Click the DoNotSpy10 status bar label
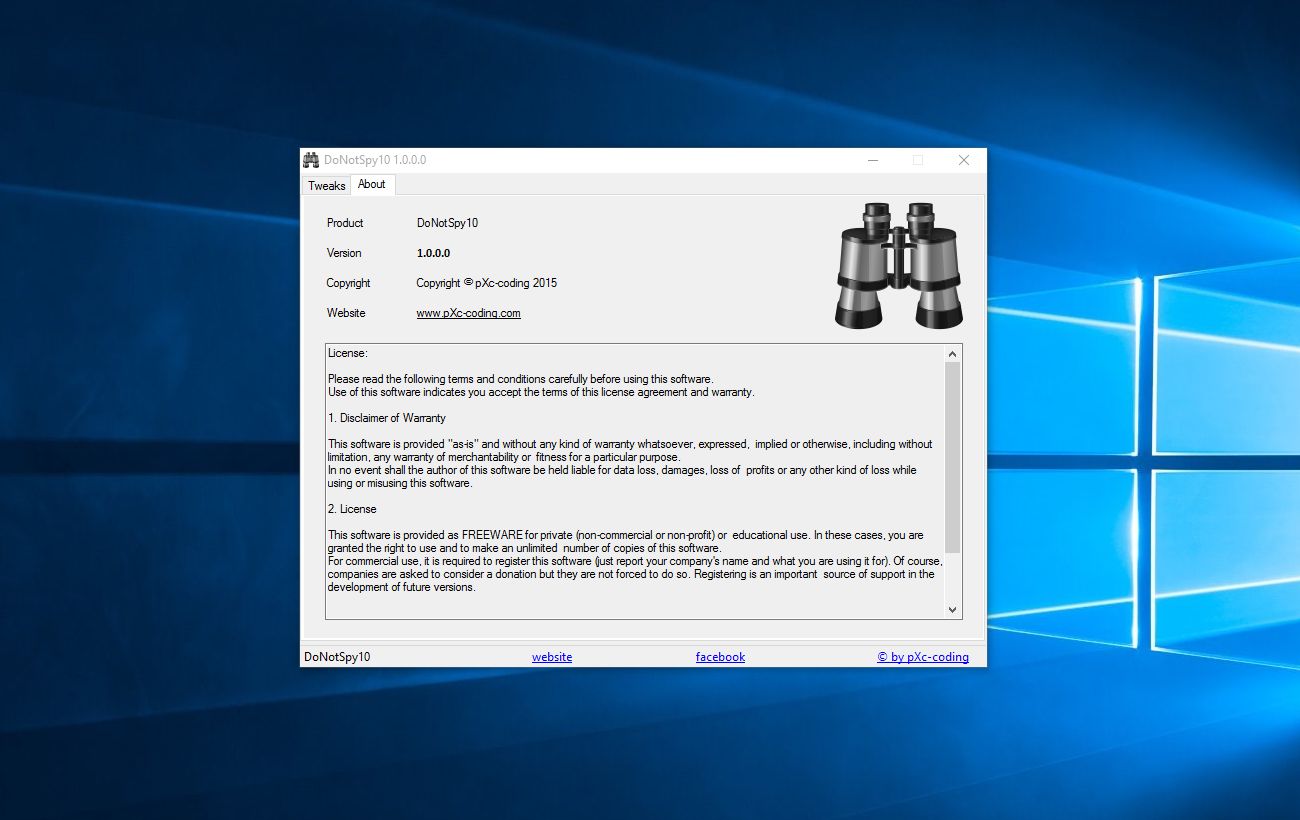Image resolution: width=1300 pixels, height=820 pixels. (337, 657)
